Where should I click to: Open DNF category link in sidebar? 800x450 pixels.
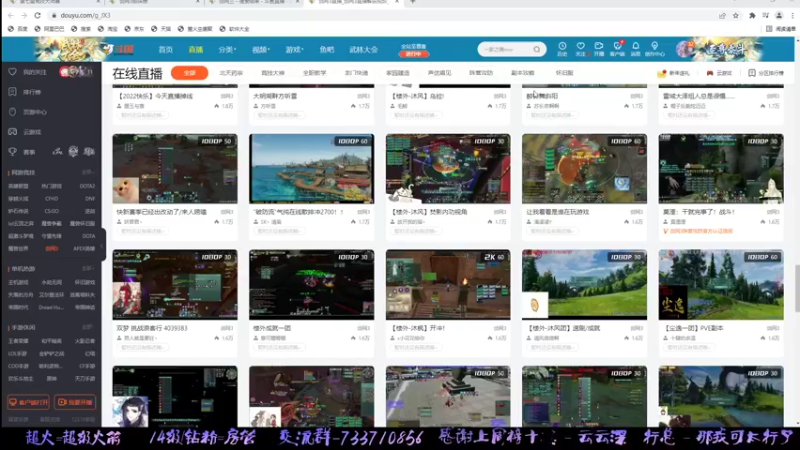tap(90, 198)
